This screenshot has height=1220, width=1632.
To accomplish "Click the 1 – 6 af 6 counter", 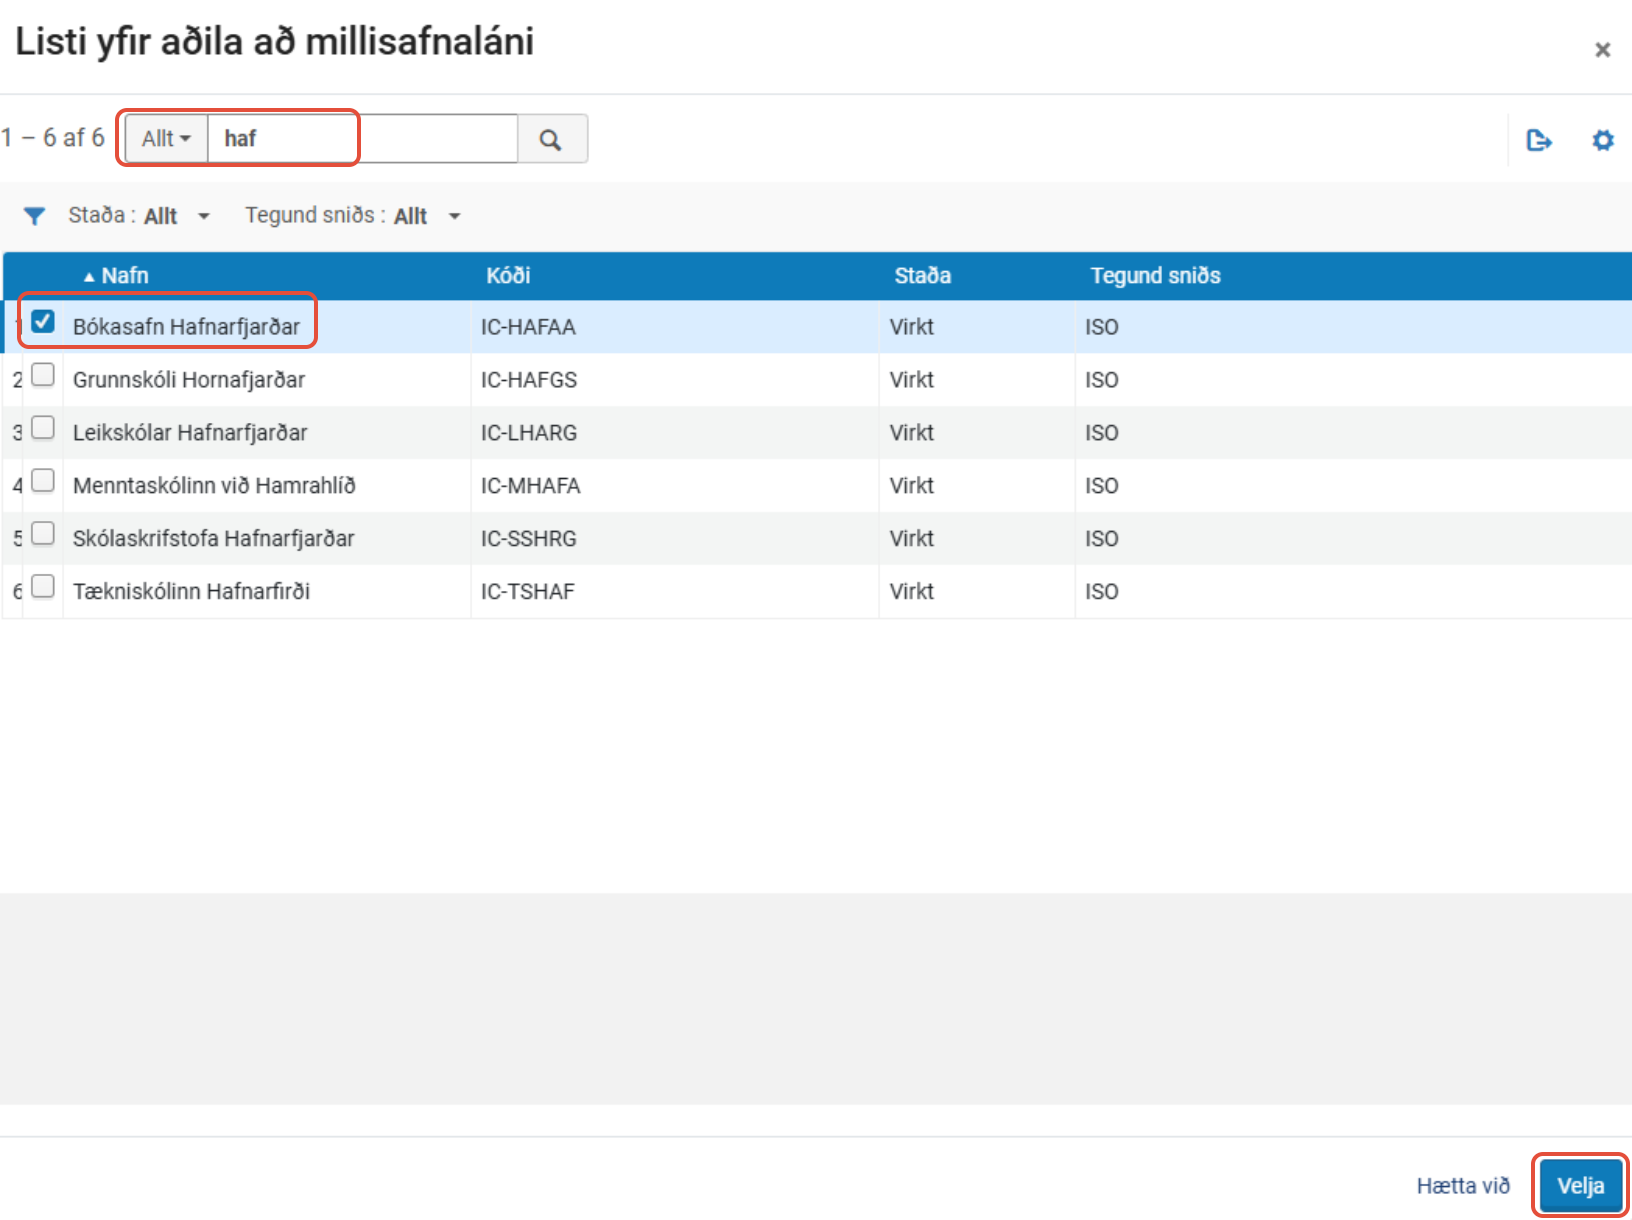I will 52,138.
